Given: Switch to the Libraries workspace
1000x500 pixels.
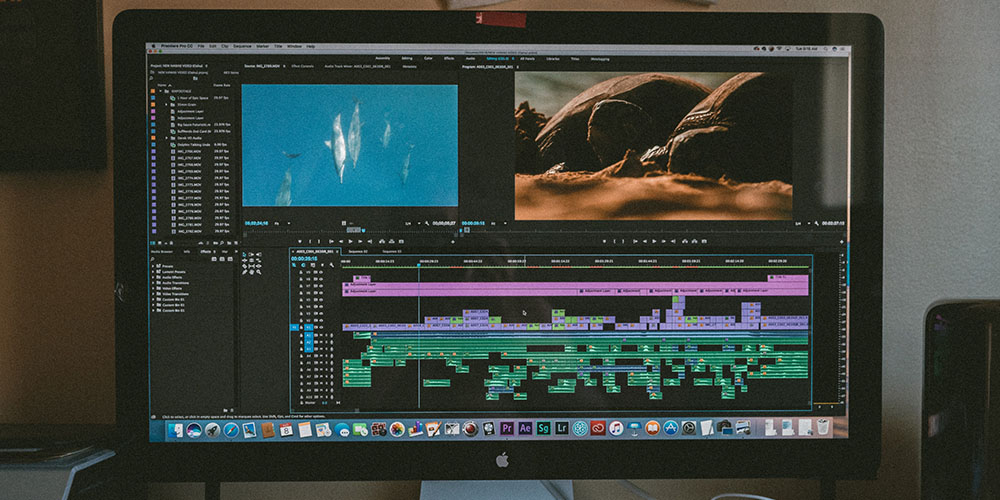Looking at the screenshot, I should [552, 58].
